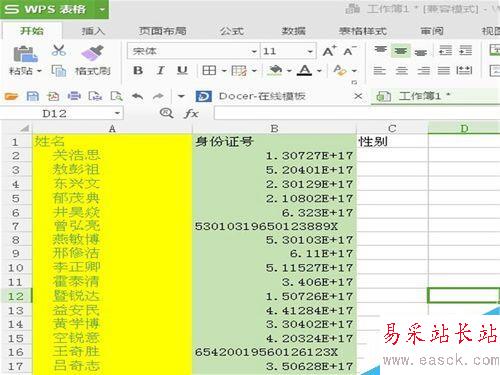Apply cell borders icon

pos(209,70)
